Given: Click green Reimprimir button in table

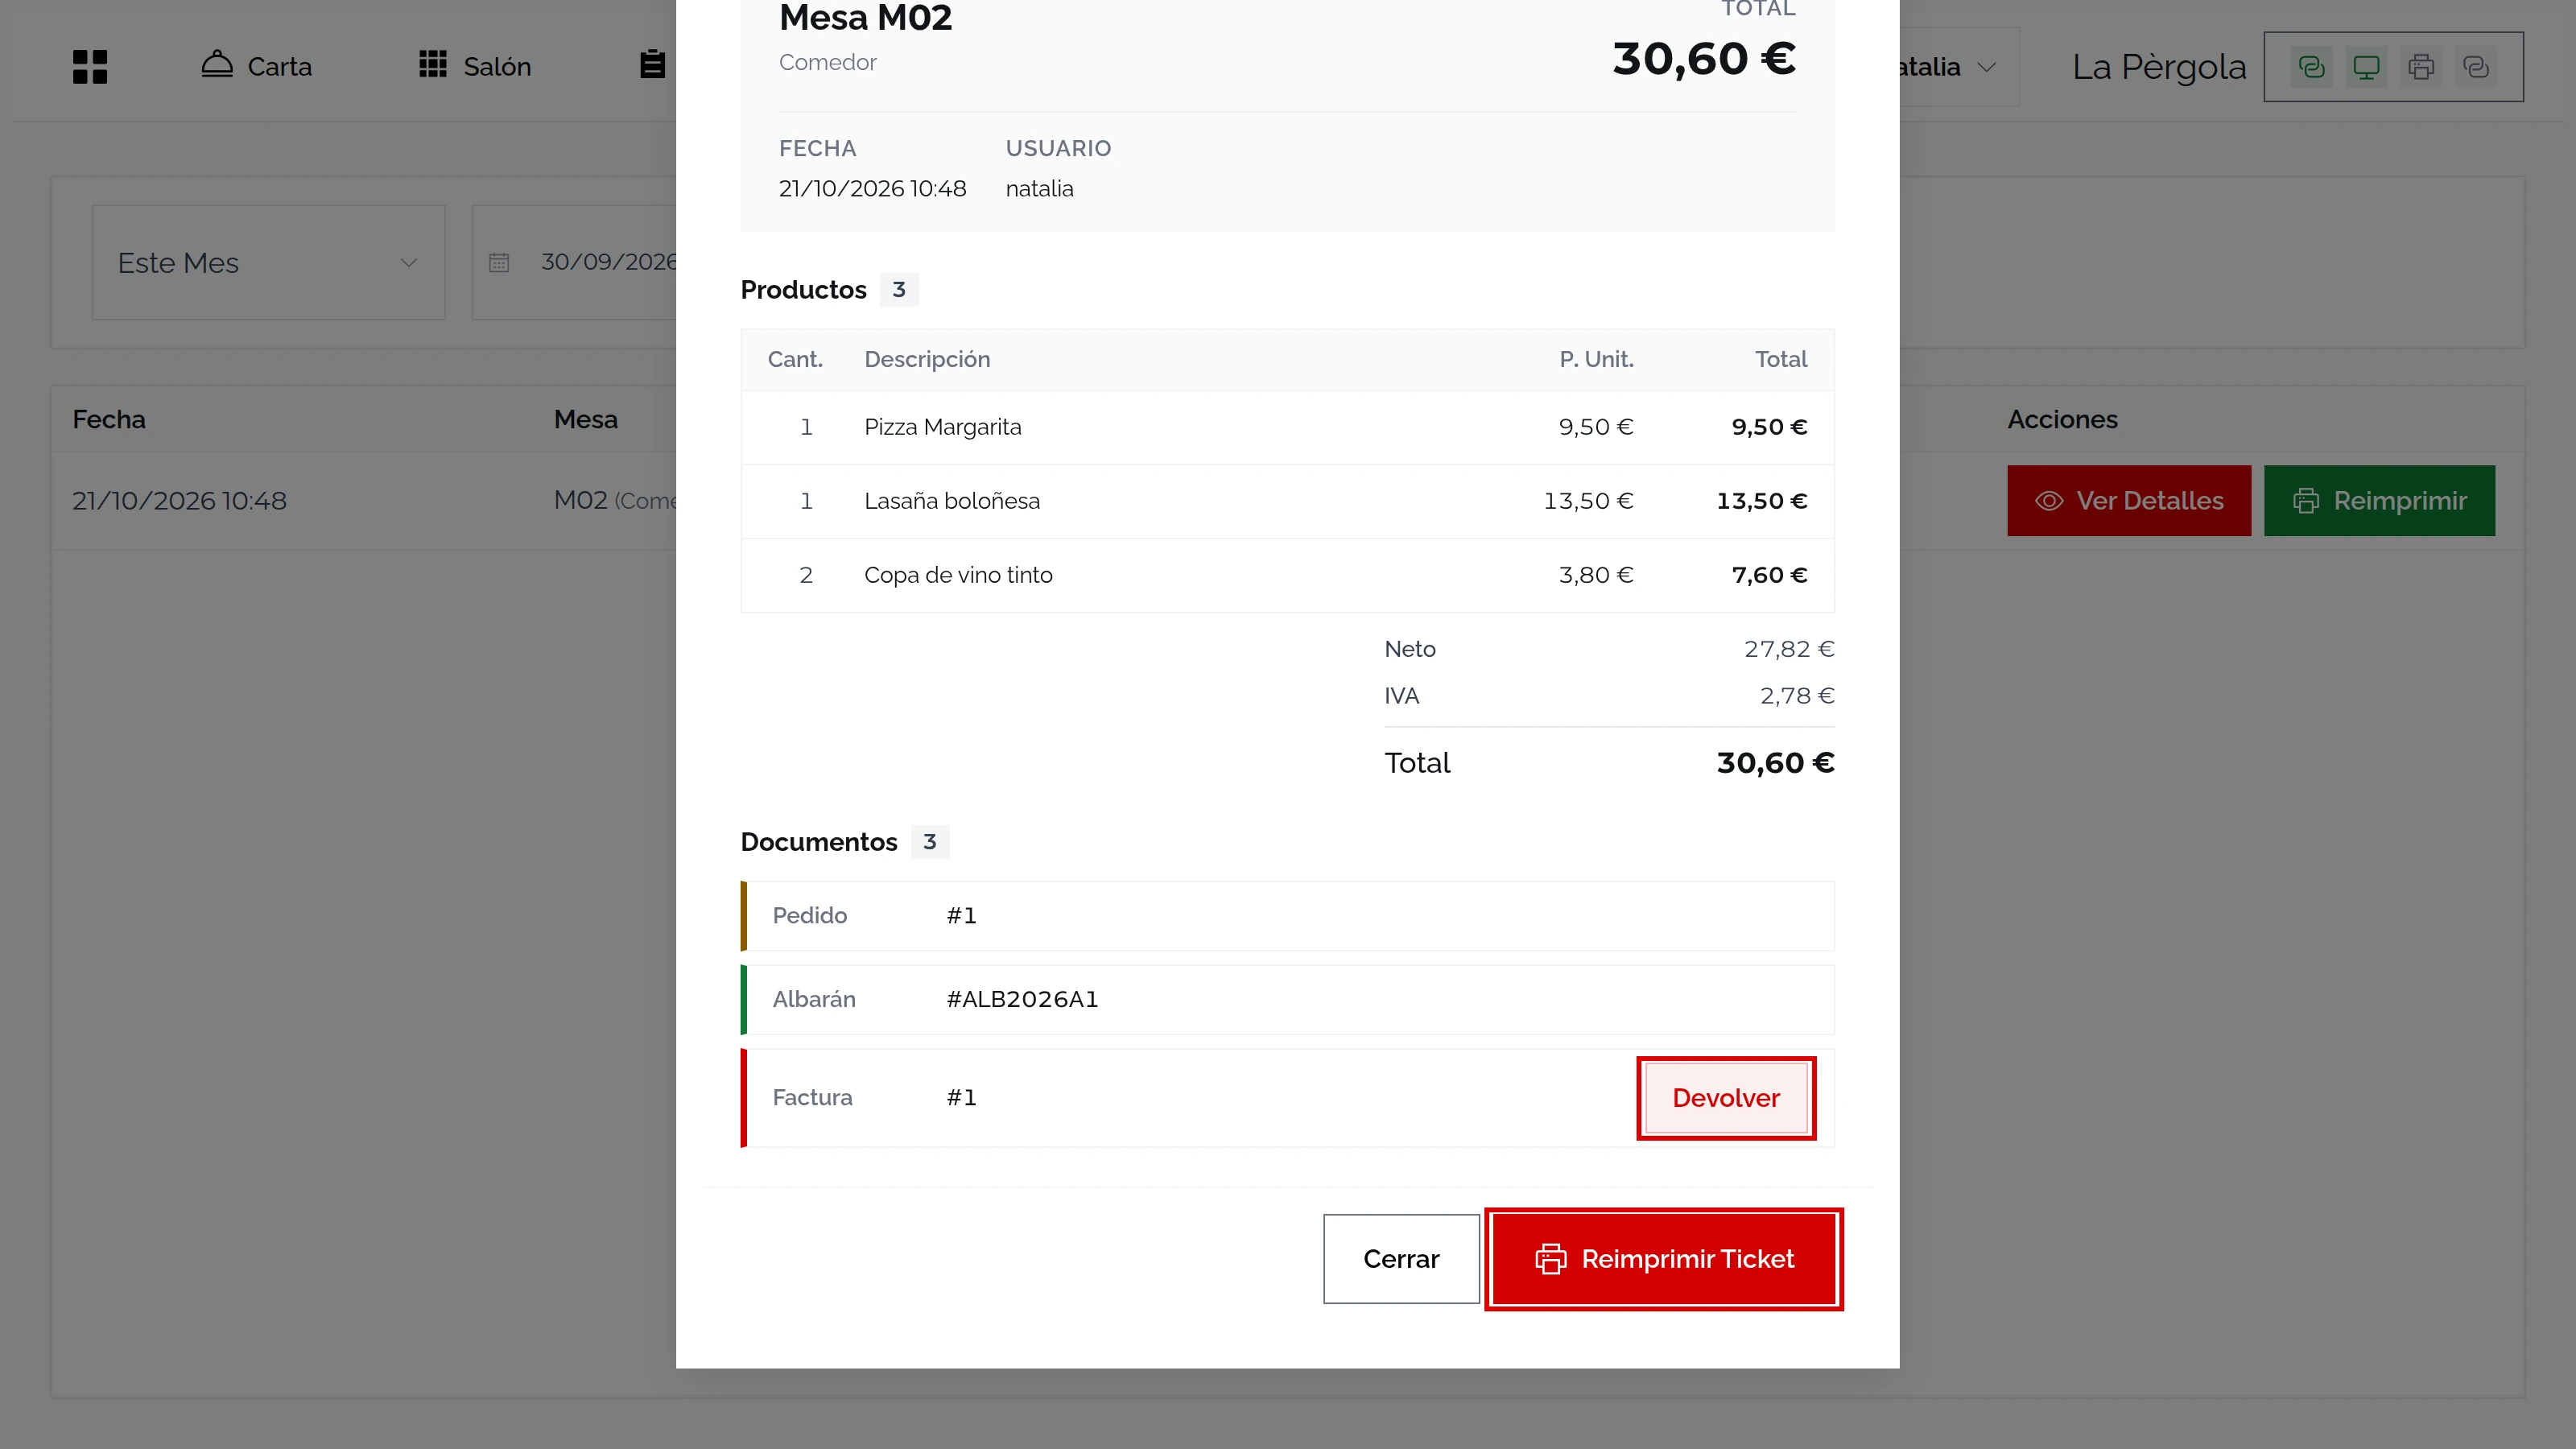Looking at the screenshot, I should pos(2379,501).
